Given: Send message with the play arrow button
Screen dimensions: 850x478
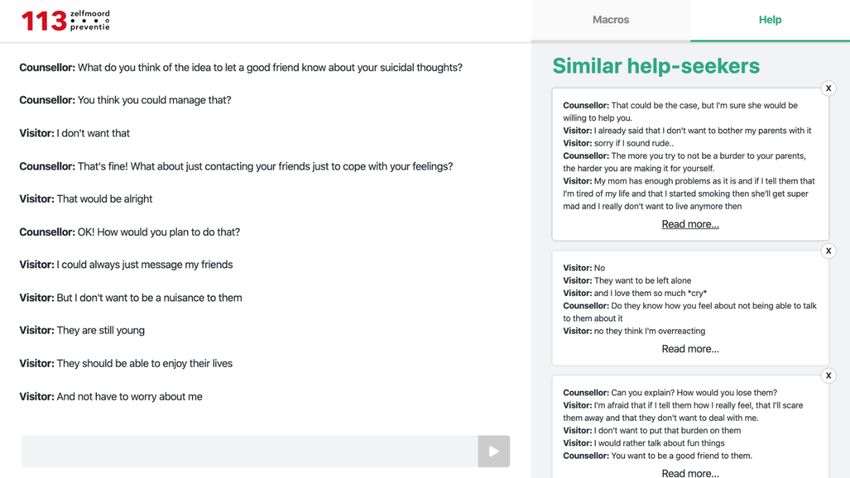Looking at the screenshot, I should (x=494, y=451).
